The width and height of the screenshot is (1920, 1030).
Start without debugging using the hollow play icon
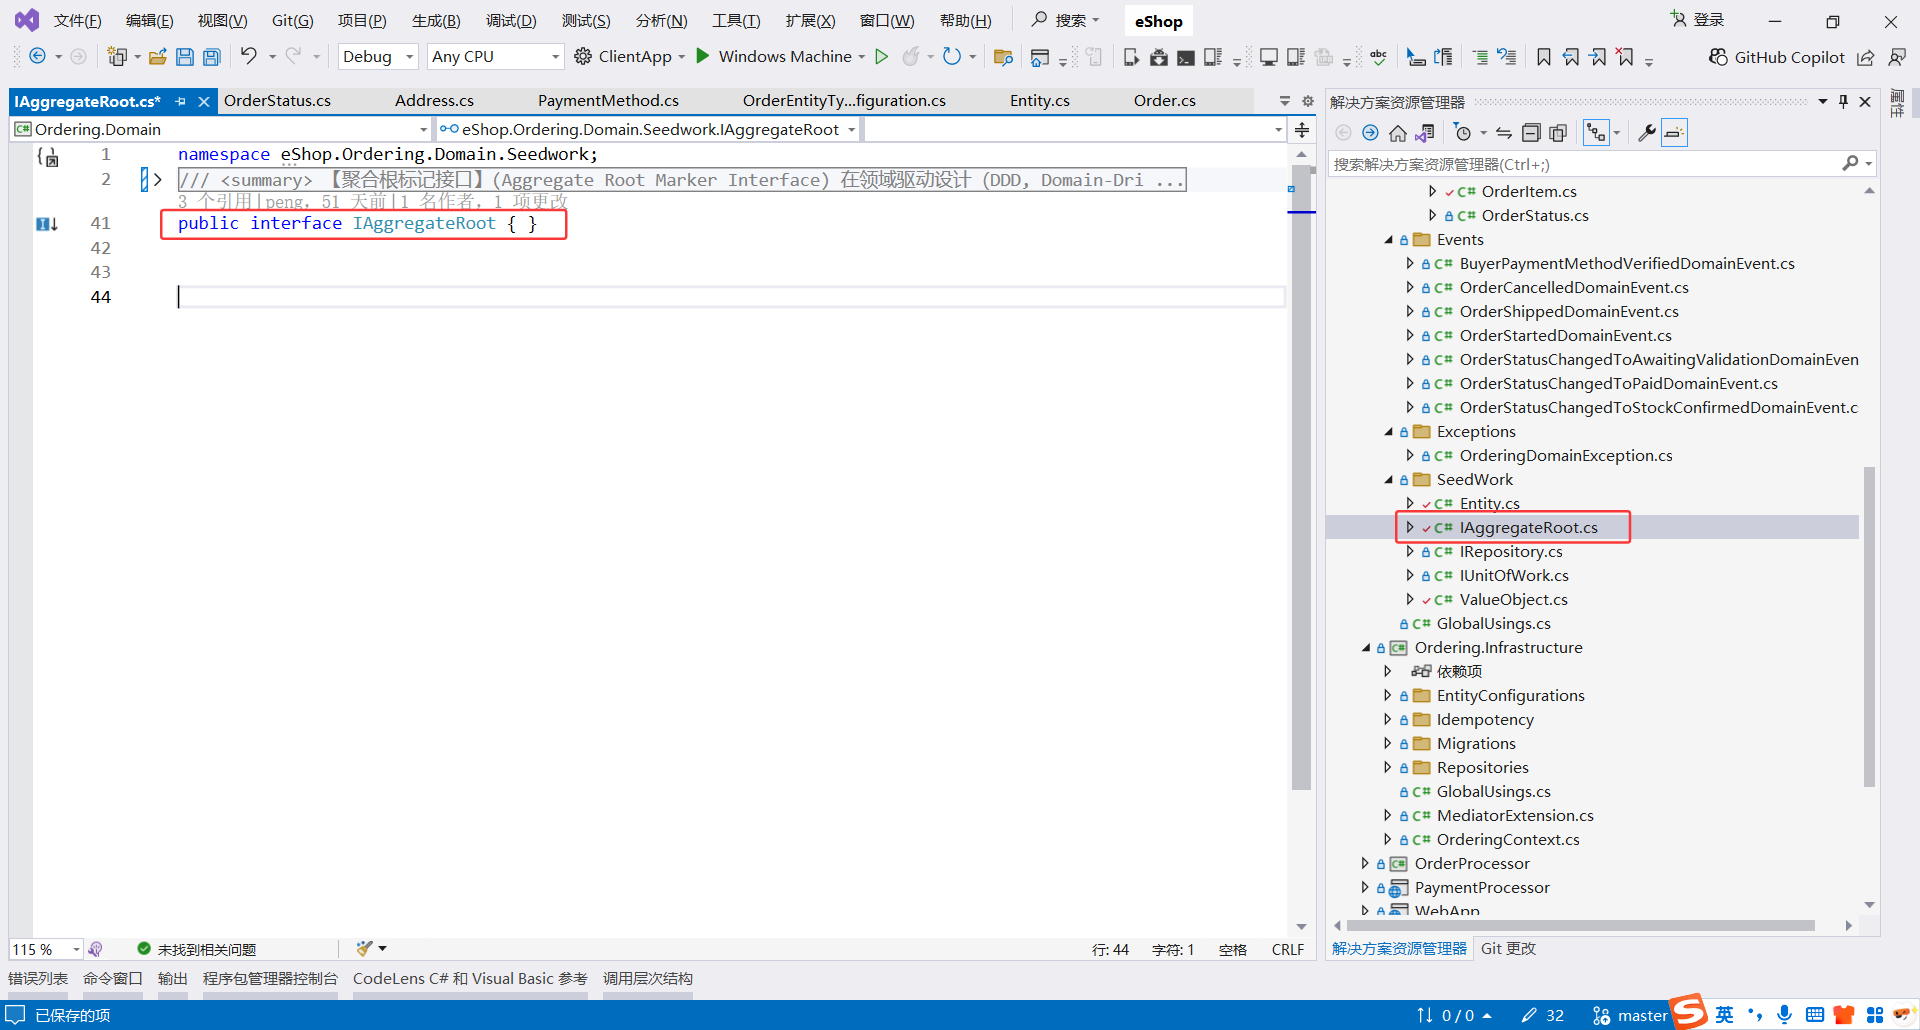pos(881,56)
